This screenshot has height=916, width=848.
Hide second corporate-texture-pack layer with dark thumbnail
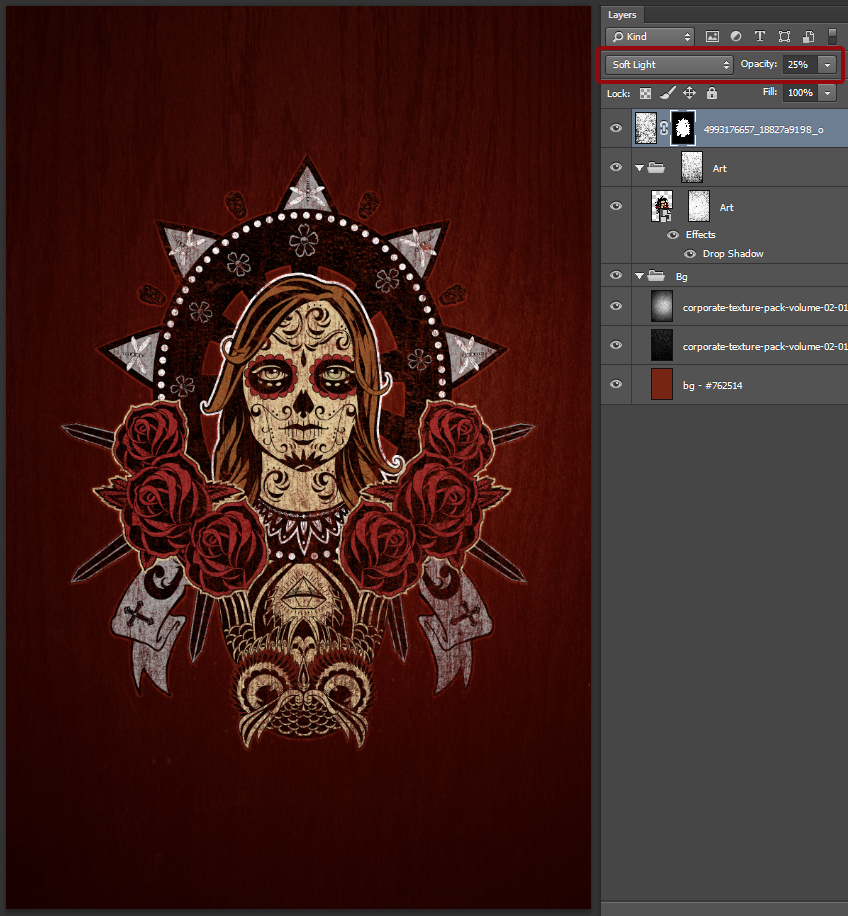pyautogui.click(x=616, y=345)
